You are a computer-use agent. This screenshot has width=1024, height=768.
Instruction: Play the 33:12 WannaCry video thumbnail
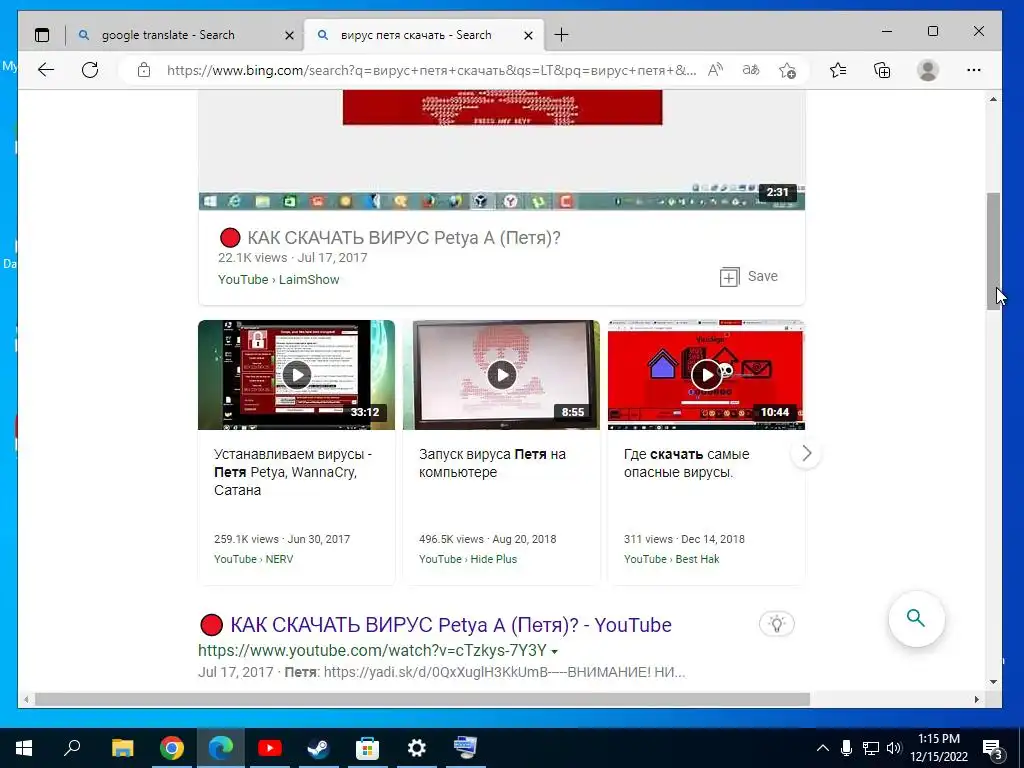[296, 375]
